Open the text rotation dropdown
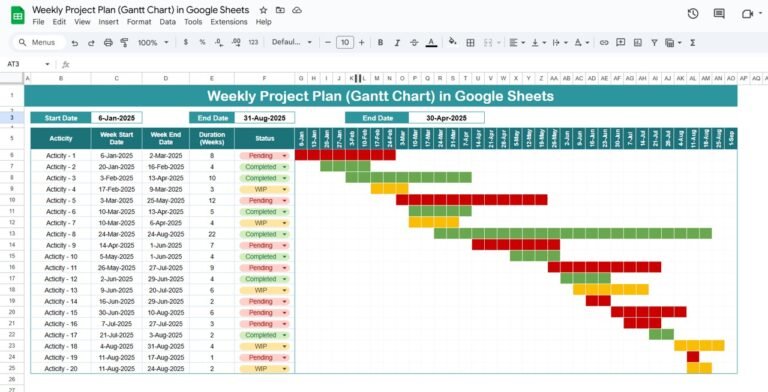The height and width of the screenshot is (392, 768). click(x=581, y=43)
